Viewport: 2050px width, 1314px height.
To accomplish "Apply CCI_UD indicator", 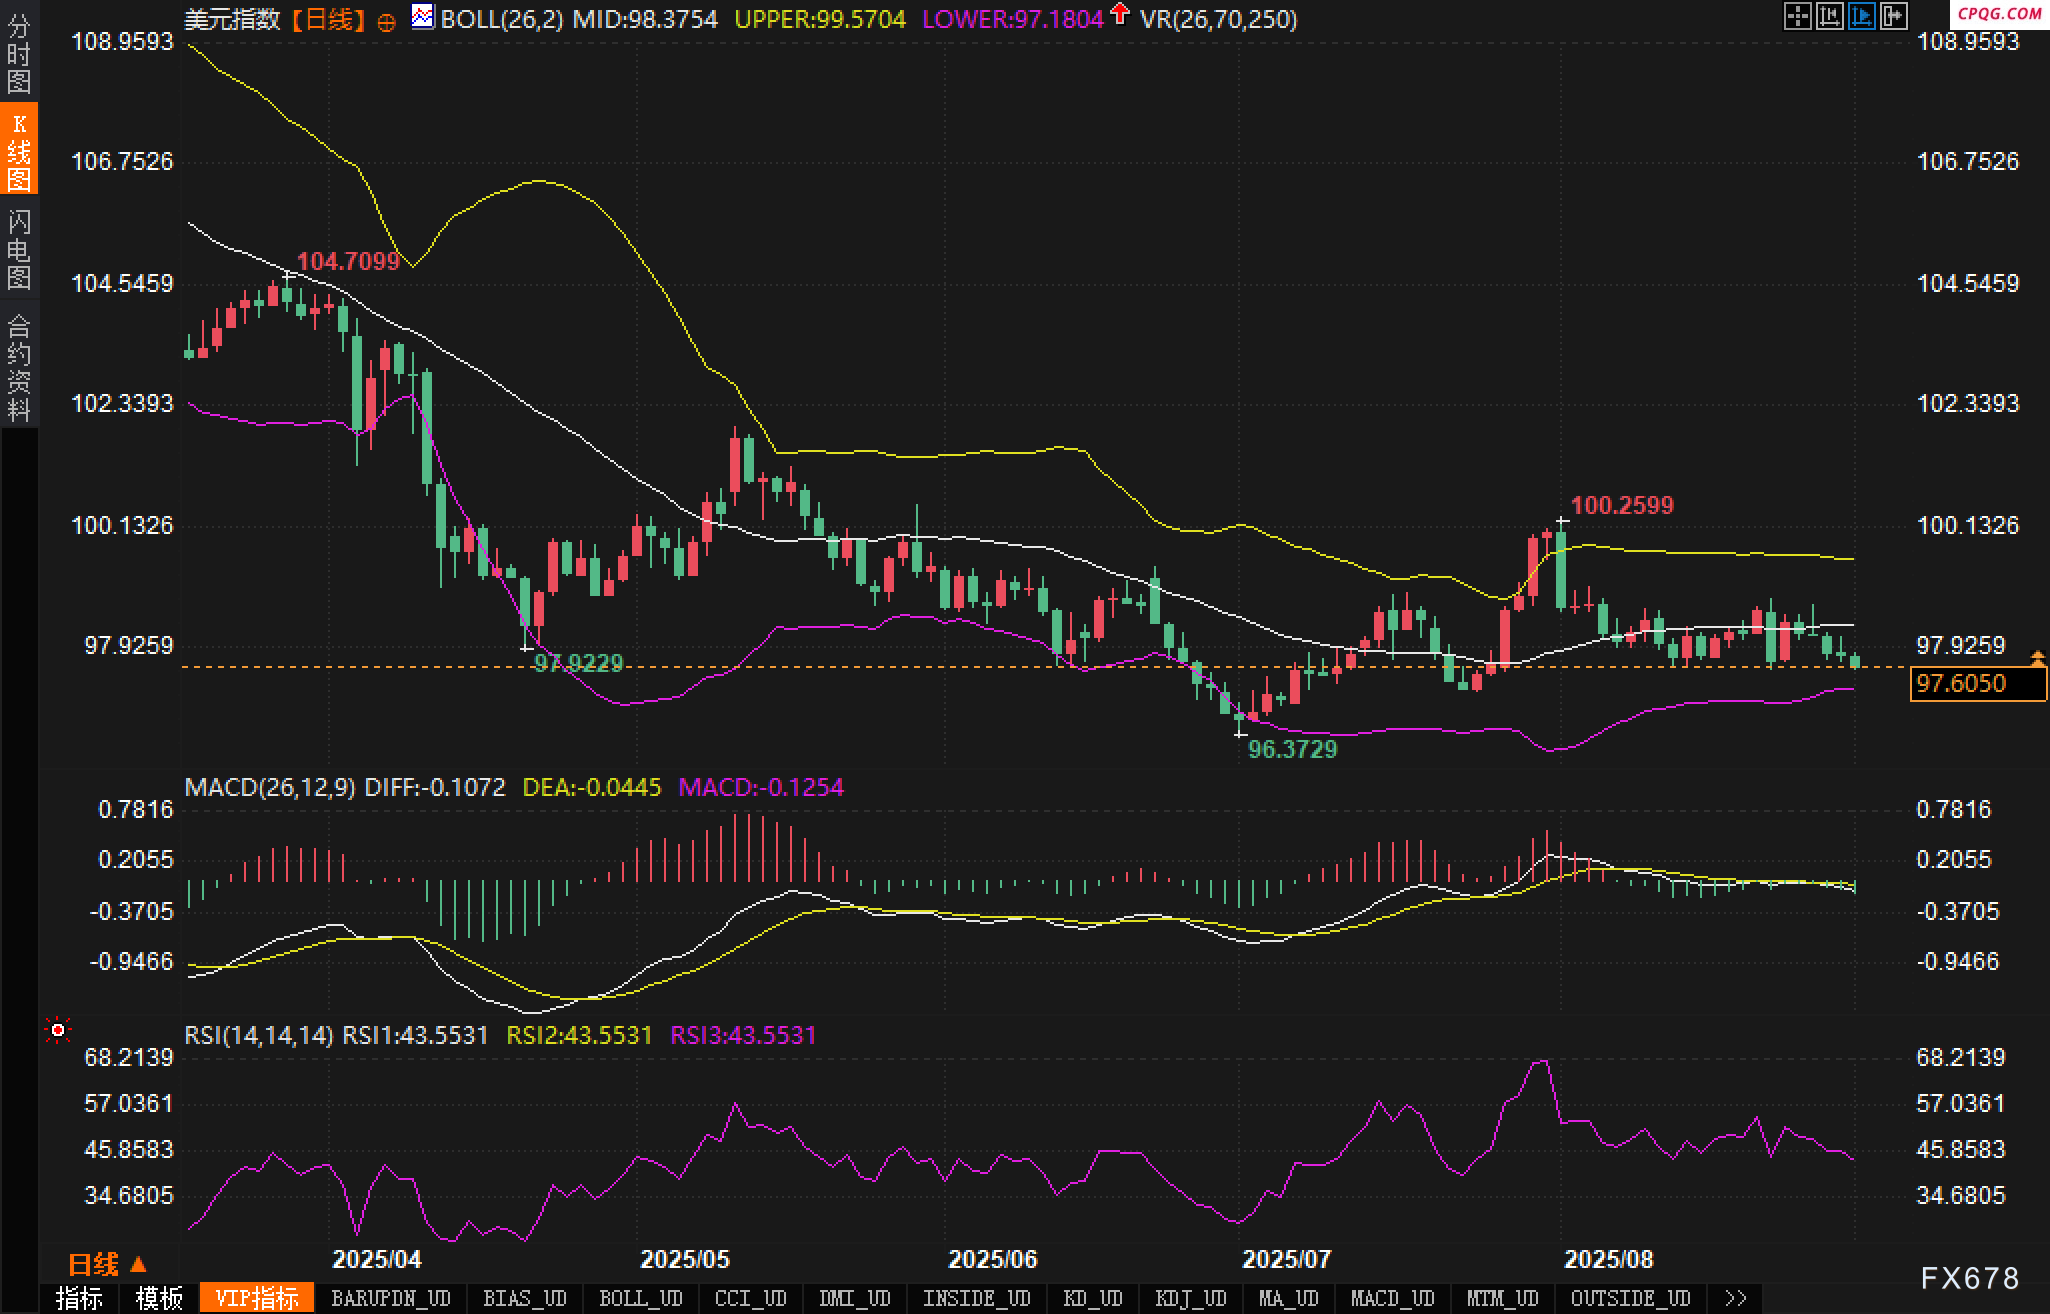I will [x=751, y=1298].
